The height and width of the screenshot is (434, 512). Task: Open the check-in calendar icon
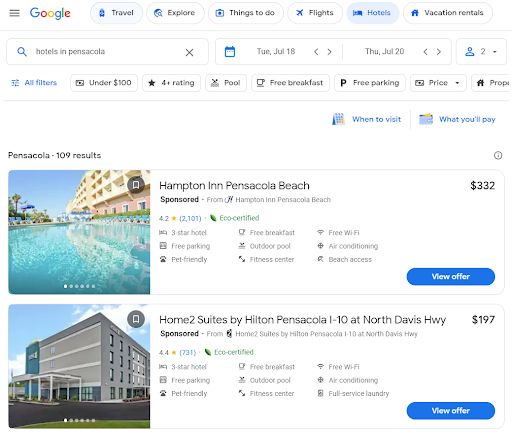tap(230, 52)
